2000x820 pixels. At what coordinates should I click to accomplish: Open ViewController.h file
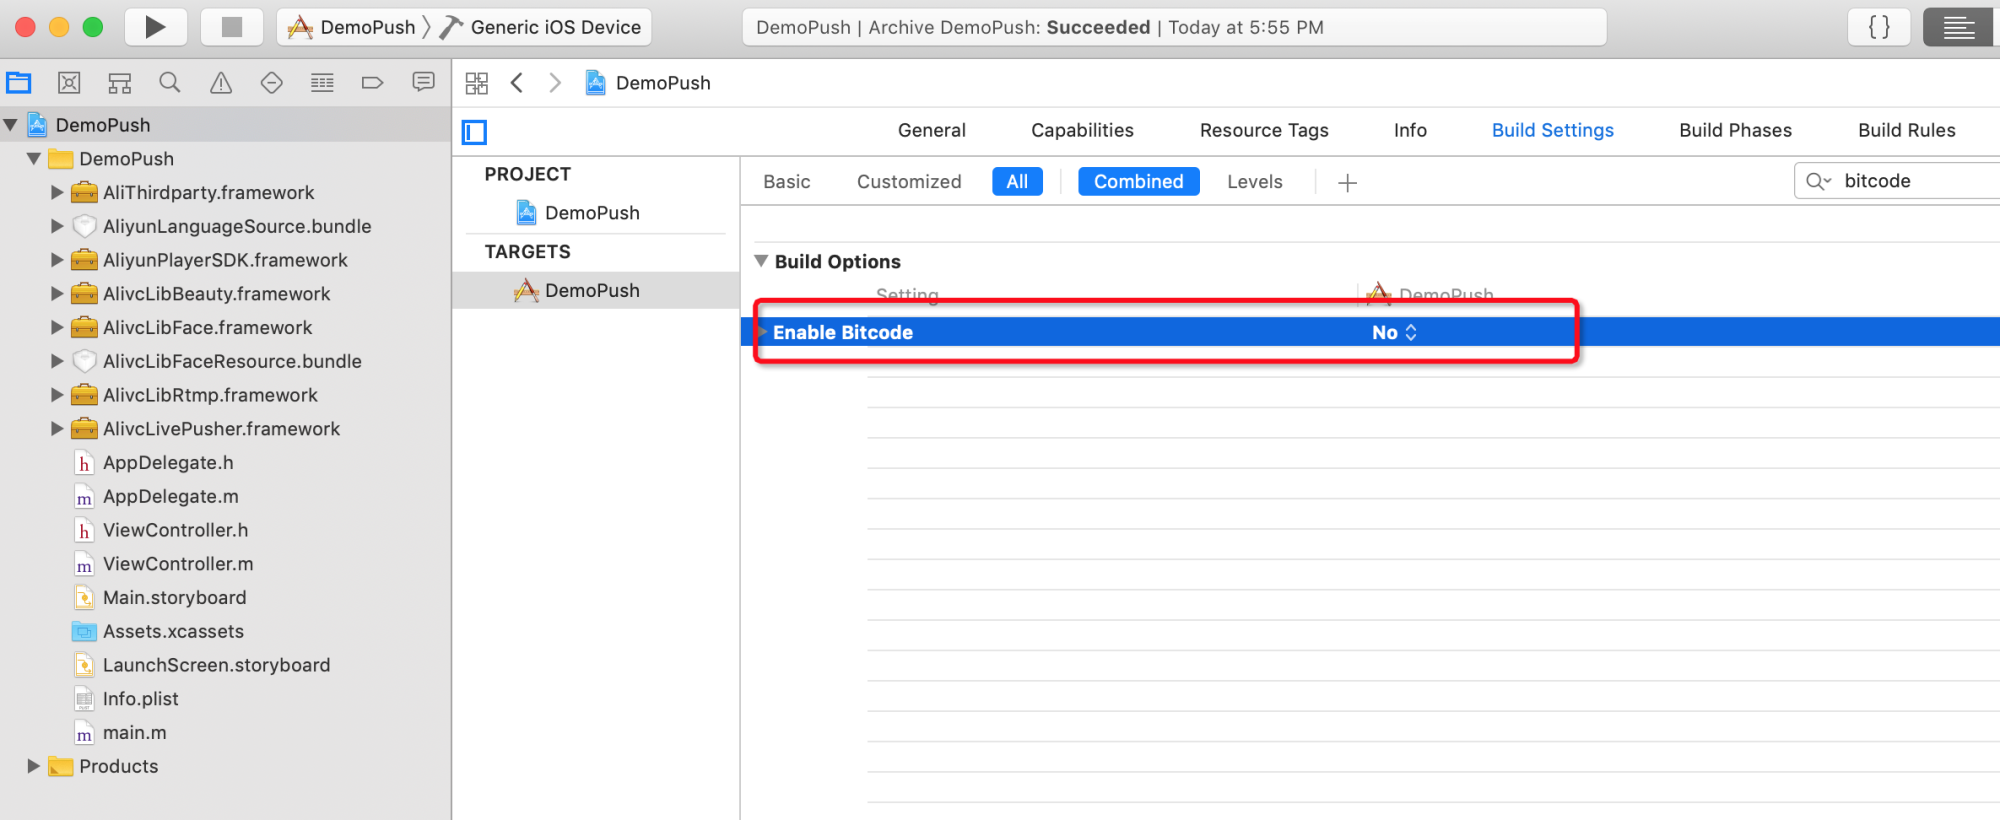(175, 530)
